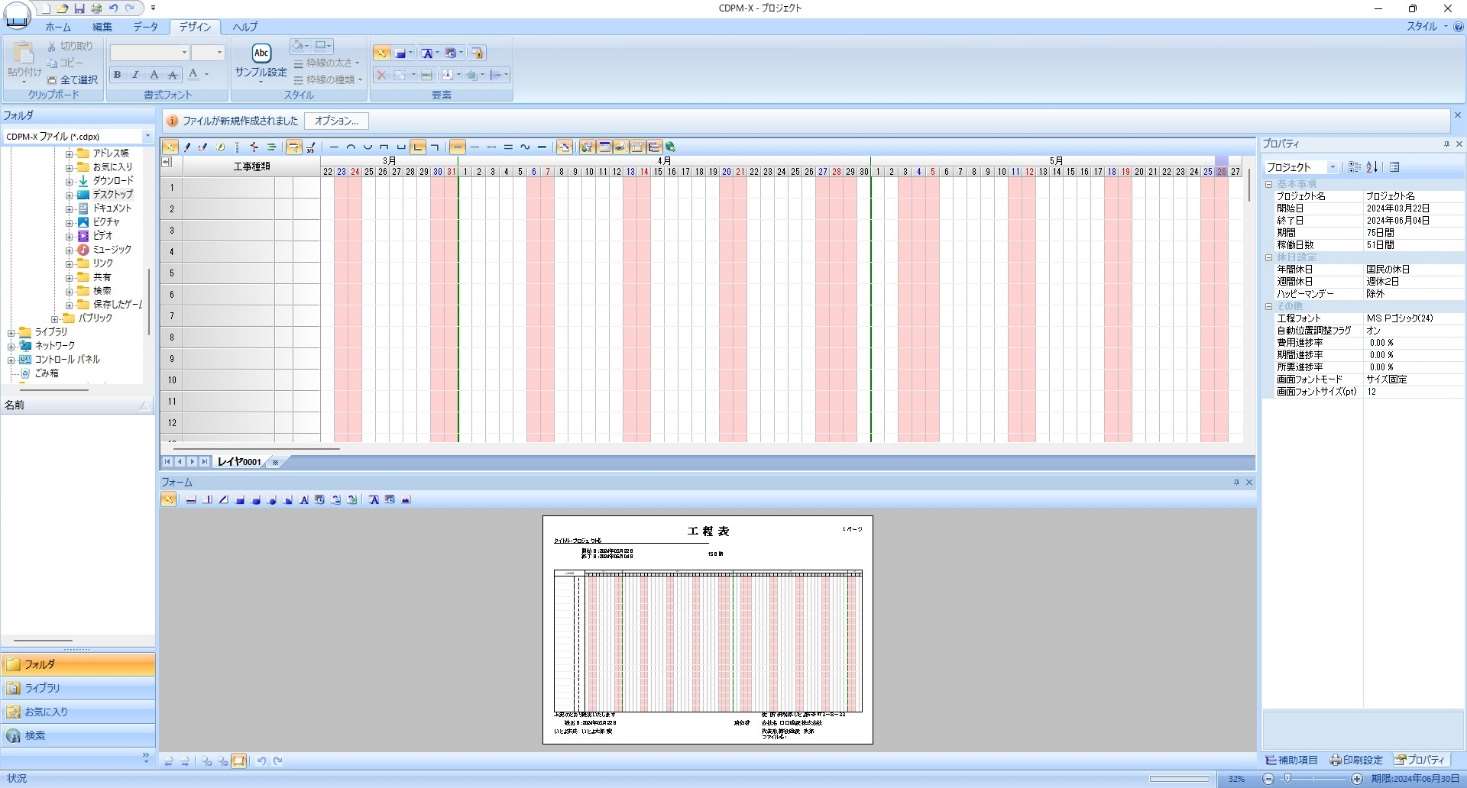The height and width of the screenshot is (788, 1467).
Task: Click the 全て選択 select all command
Action: tap(72, 79)
